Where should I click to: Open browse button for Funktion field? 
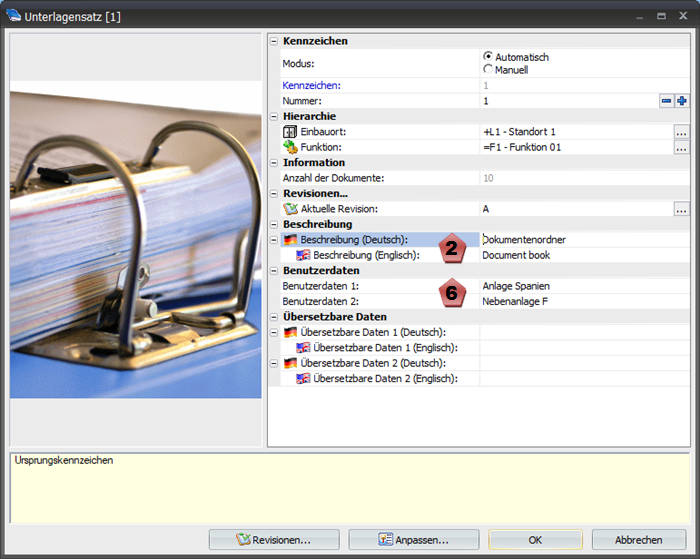pyautogui.click(x=681, y=147)
